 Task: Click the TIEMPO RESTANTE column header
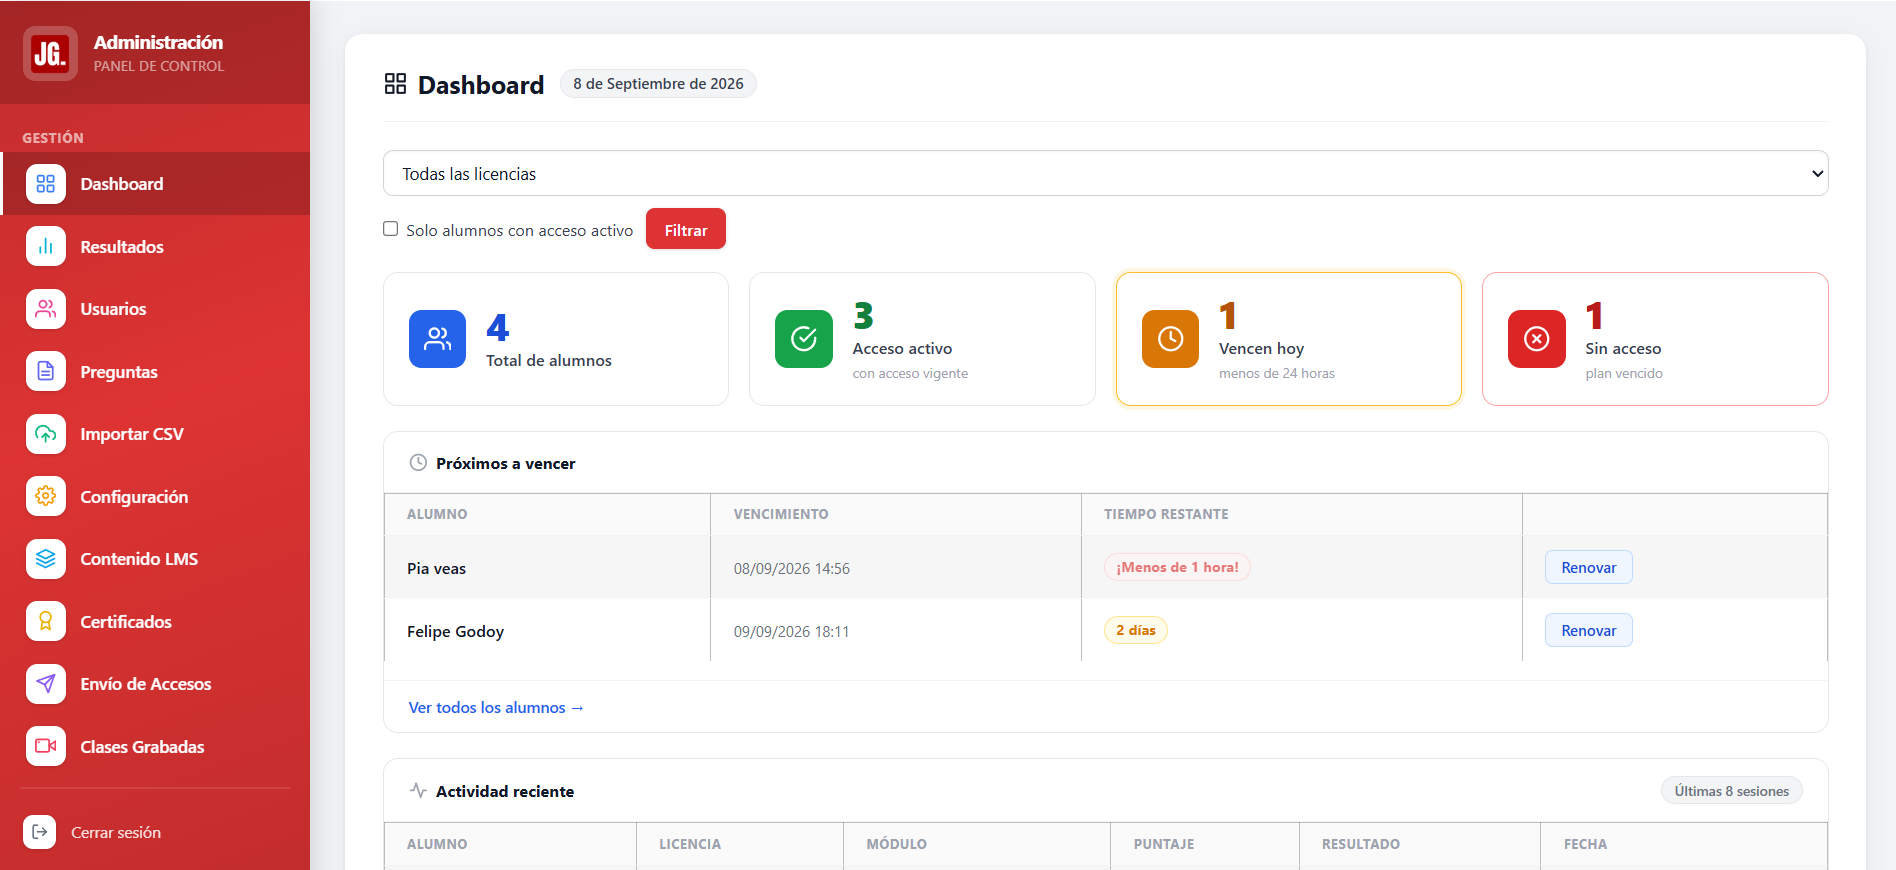point(1166,514)
